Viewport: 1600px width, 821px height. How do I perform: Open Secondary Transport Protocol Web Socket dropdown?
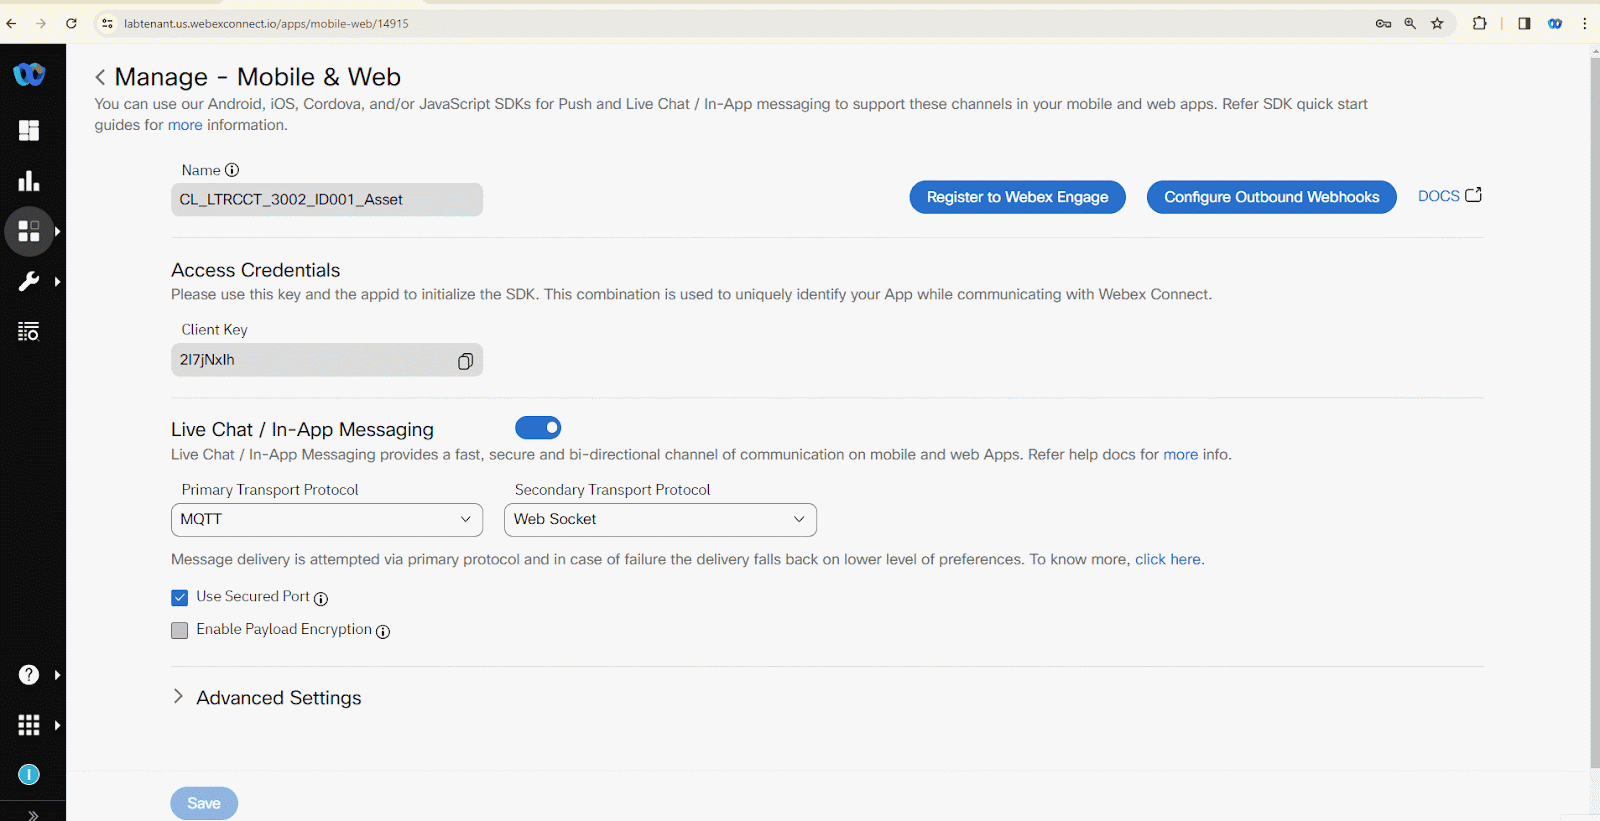point(660,520)
